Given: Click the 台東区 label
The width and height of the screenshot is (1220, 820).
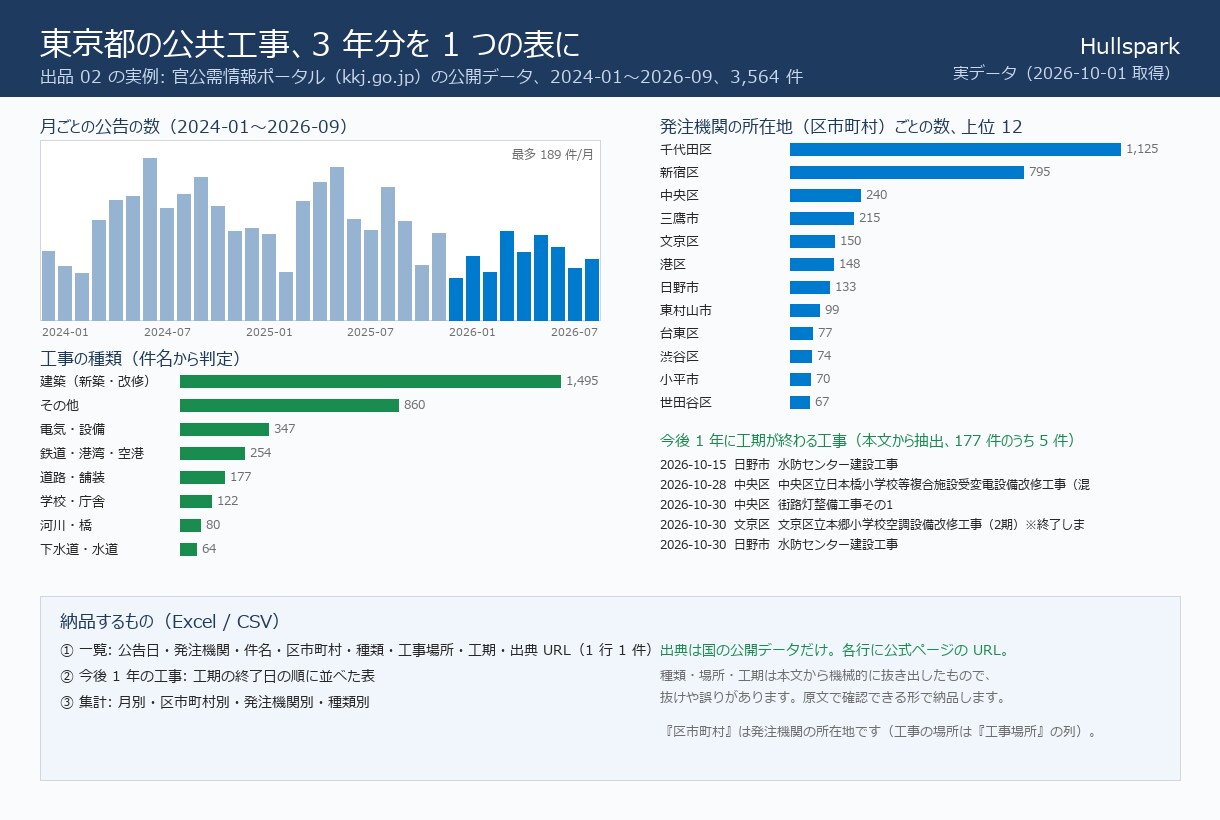Looking at the screenshot, I should (x=680, y=333).
